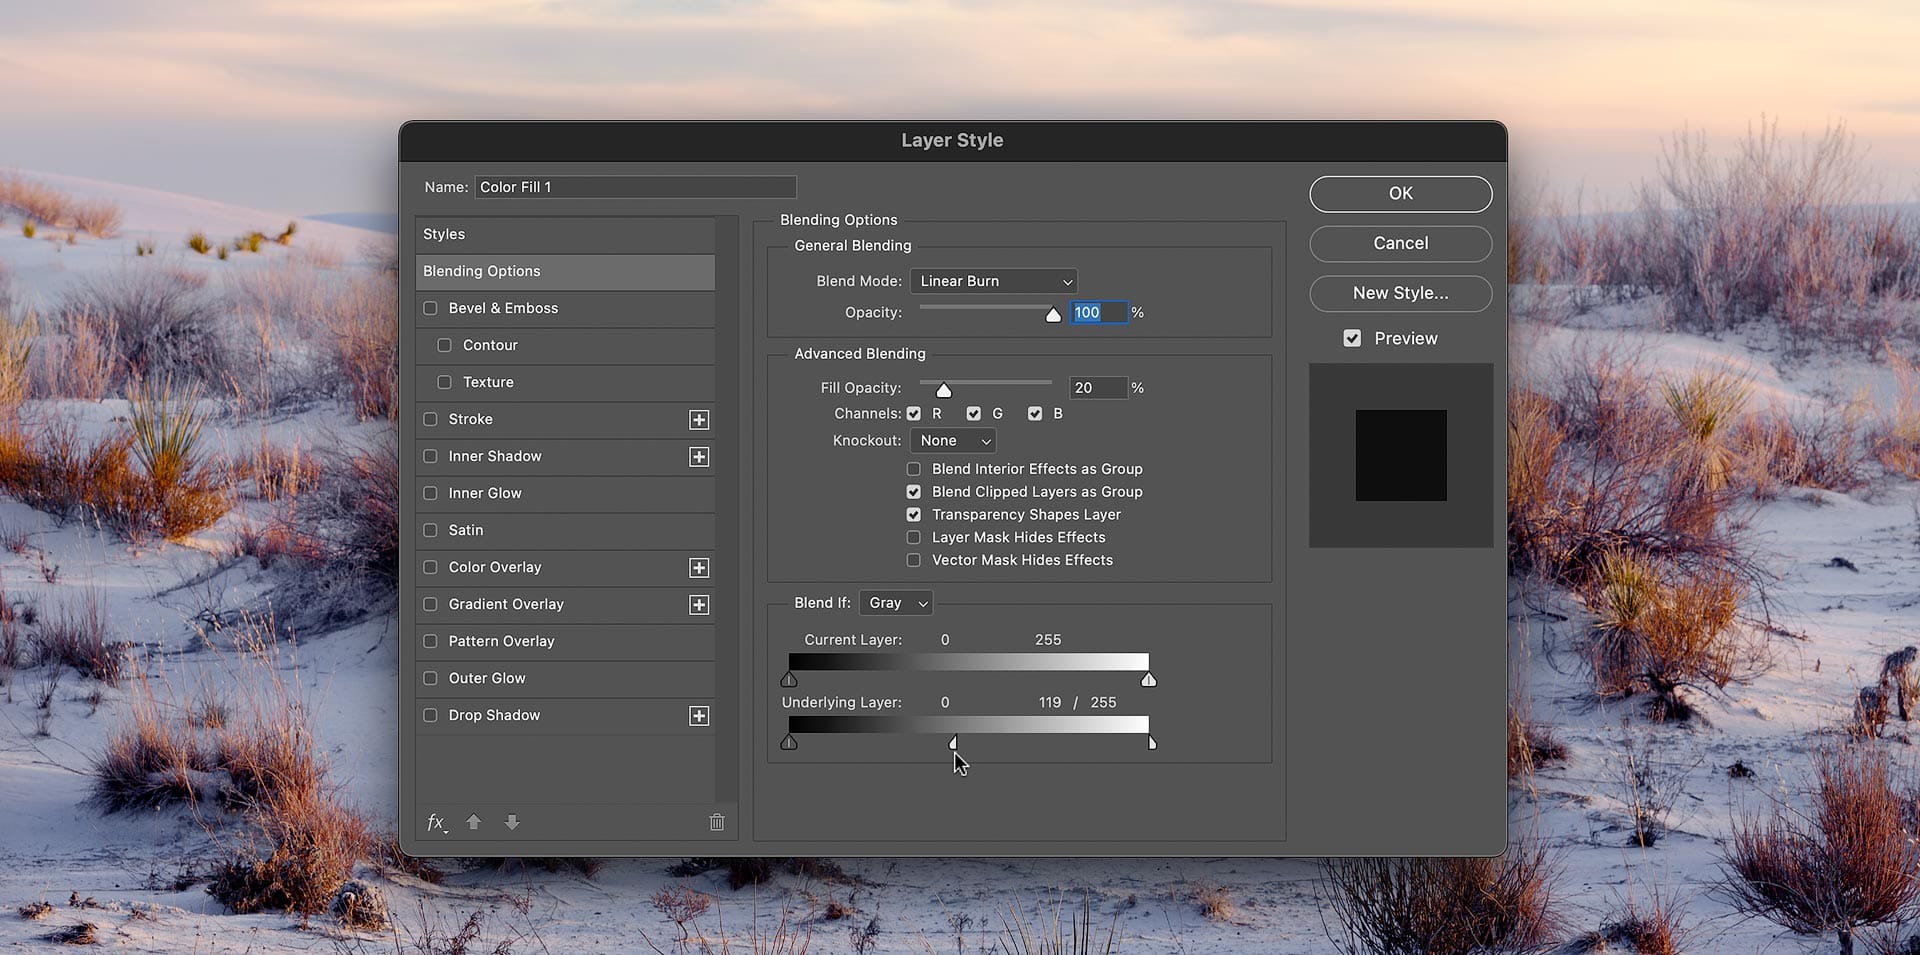The width and height of the screenshot is (1920, 955).
Task: Change the Blend If channel dropdown
Action: [x=894, y=602]
